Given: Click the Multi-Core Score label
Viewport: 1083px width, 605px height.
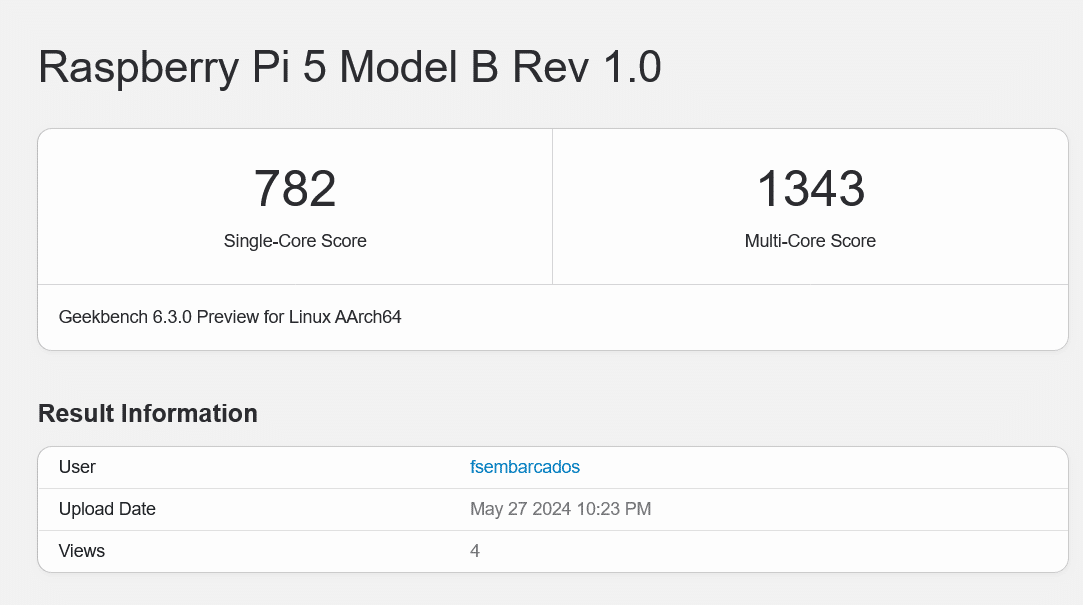Looking at the screenshot, I should (810, 241).
